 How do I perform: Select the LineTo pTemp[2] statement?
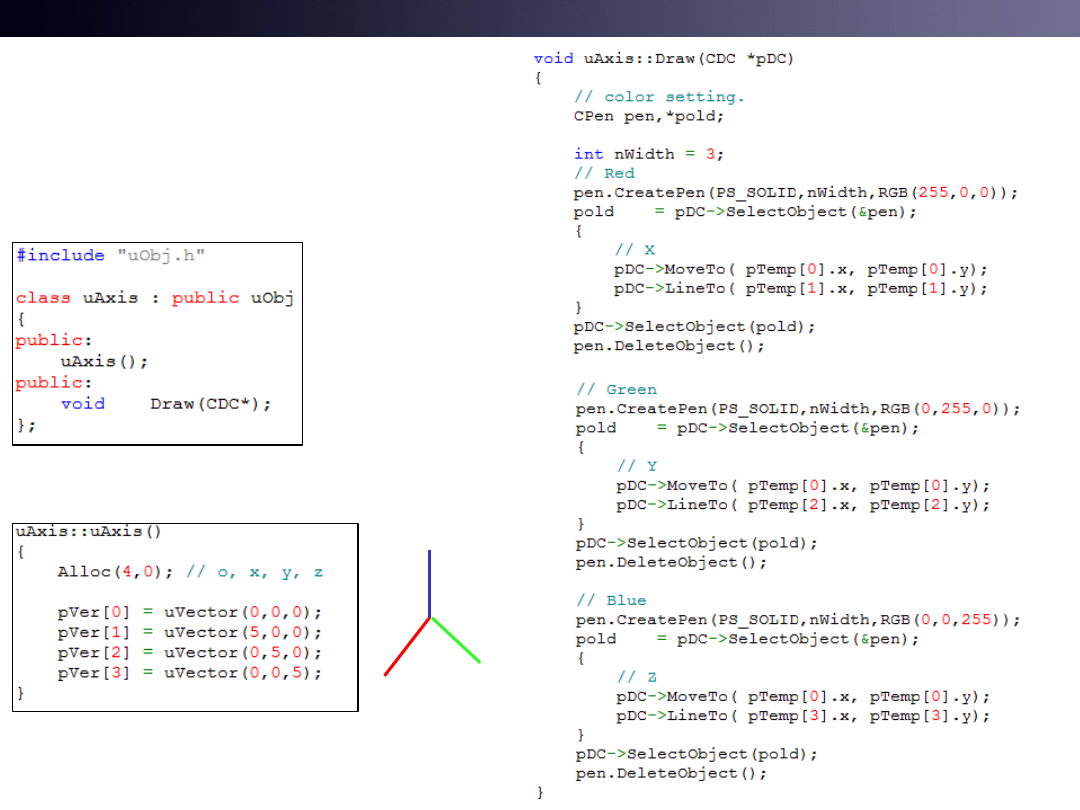click(x=803, y=505)
